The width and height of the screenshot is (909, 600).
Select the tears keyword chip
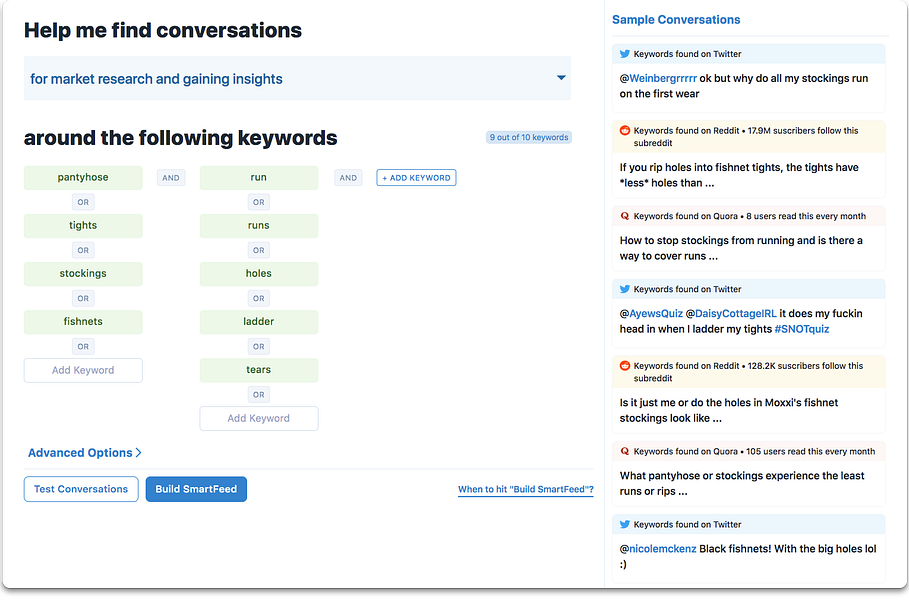259,370
